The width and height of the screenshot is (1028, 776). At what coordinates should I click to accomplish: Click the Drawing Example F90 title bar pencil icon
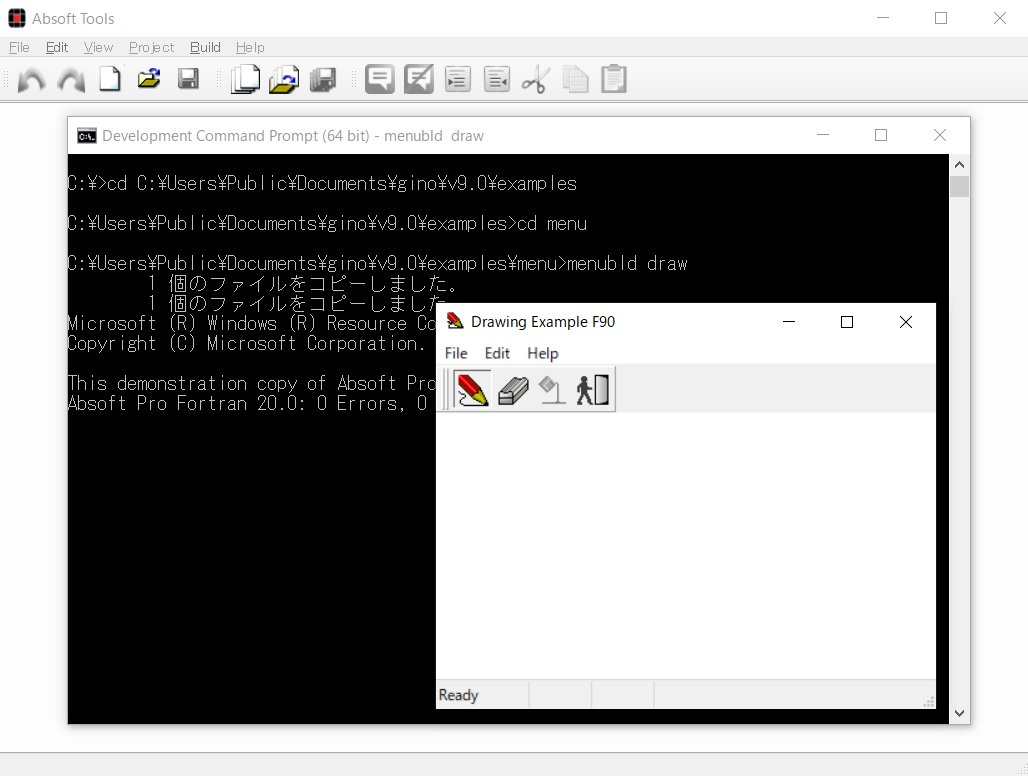point(454,321)
